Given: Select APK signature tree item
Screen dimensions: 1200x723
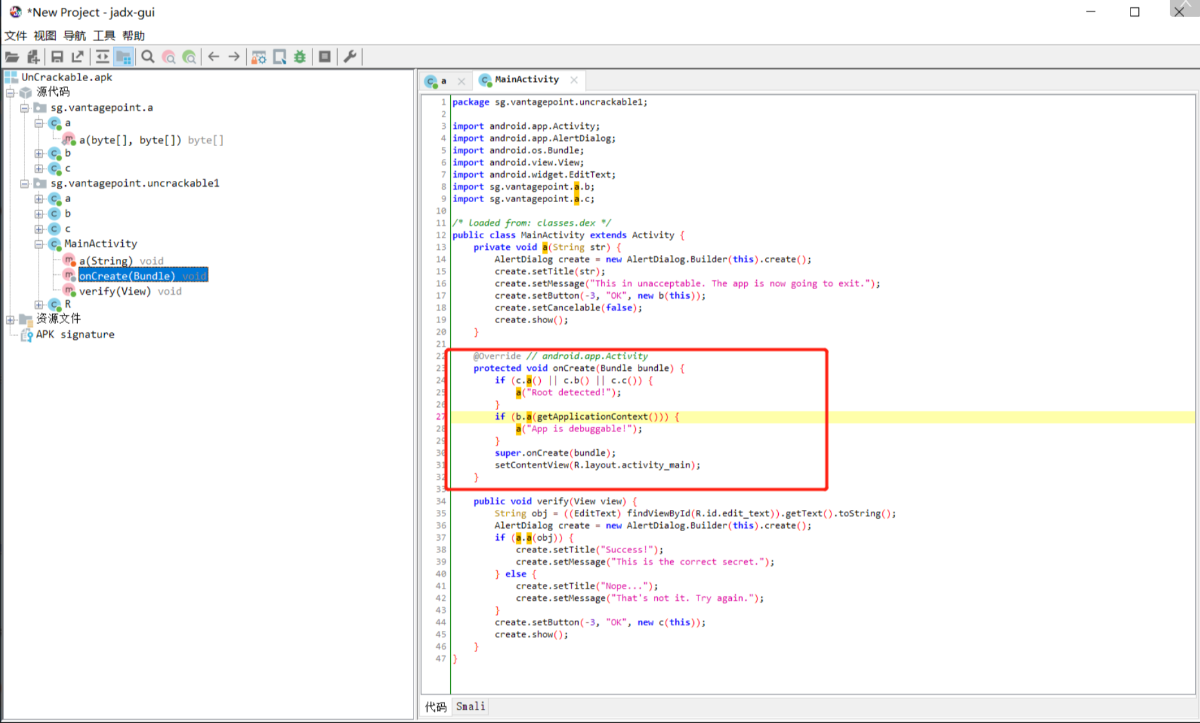Looking at the screenshot, I should pyautogui.click(x=75, y=334).
